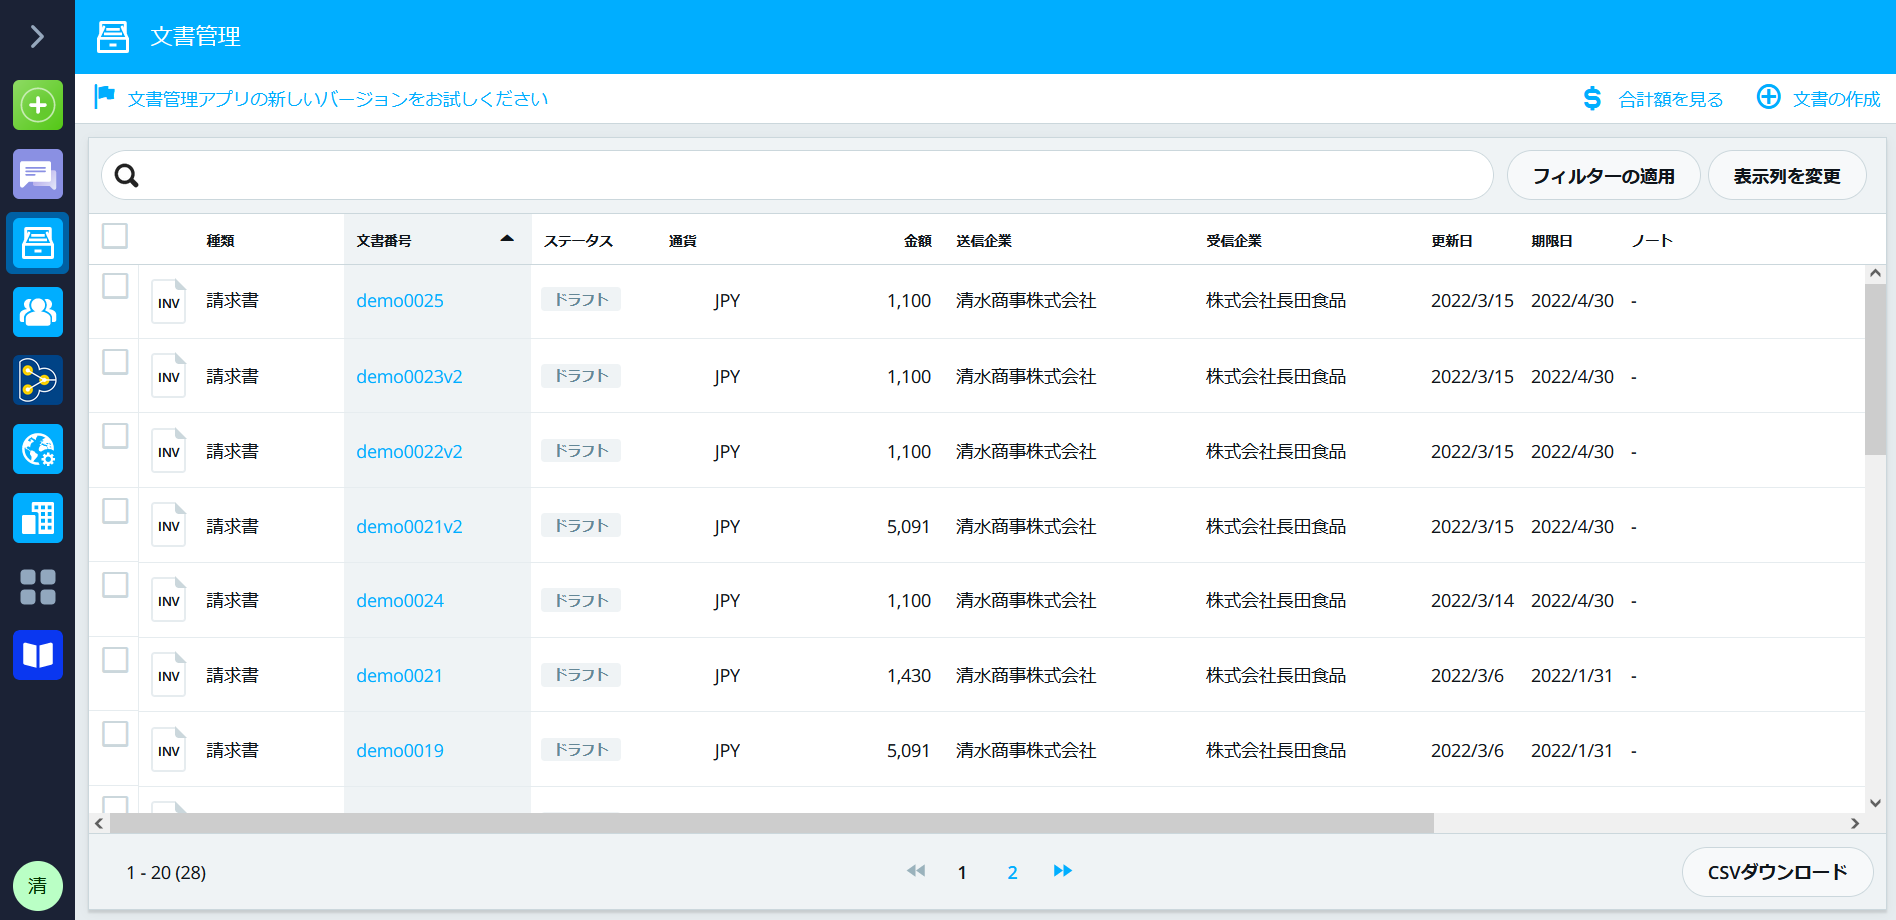Open the 合計額を見る link
The width and height of the screenshot is (1896, 920).
[1670, 99]
